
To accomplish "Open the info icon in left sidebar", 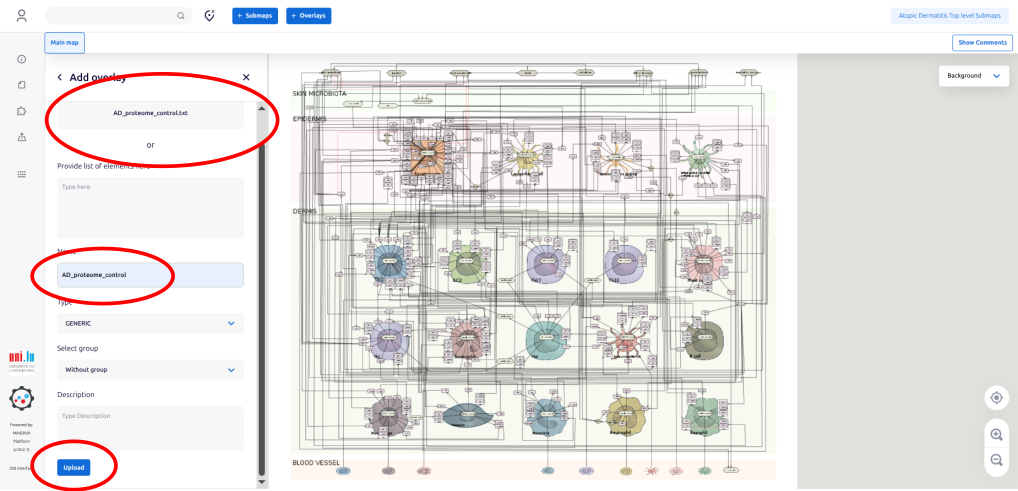I will pyautogui.click(x=22, y=60).
